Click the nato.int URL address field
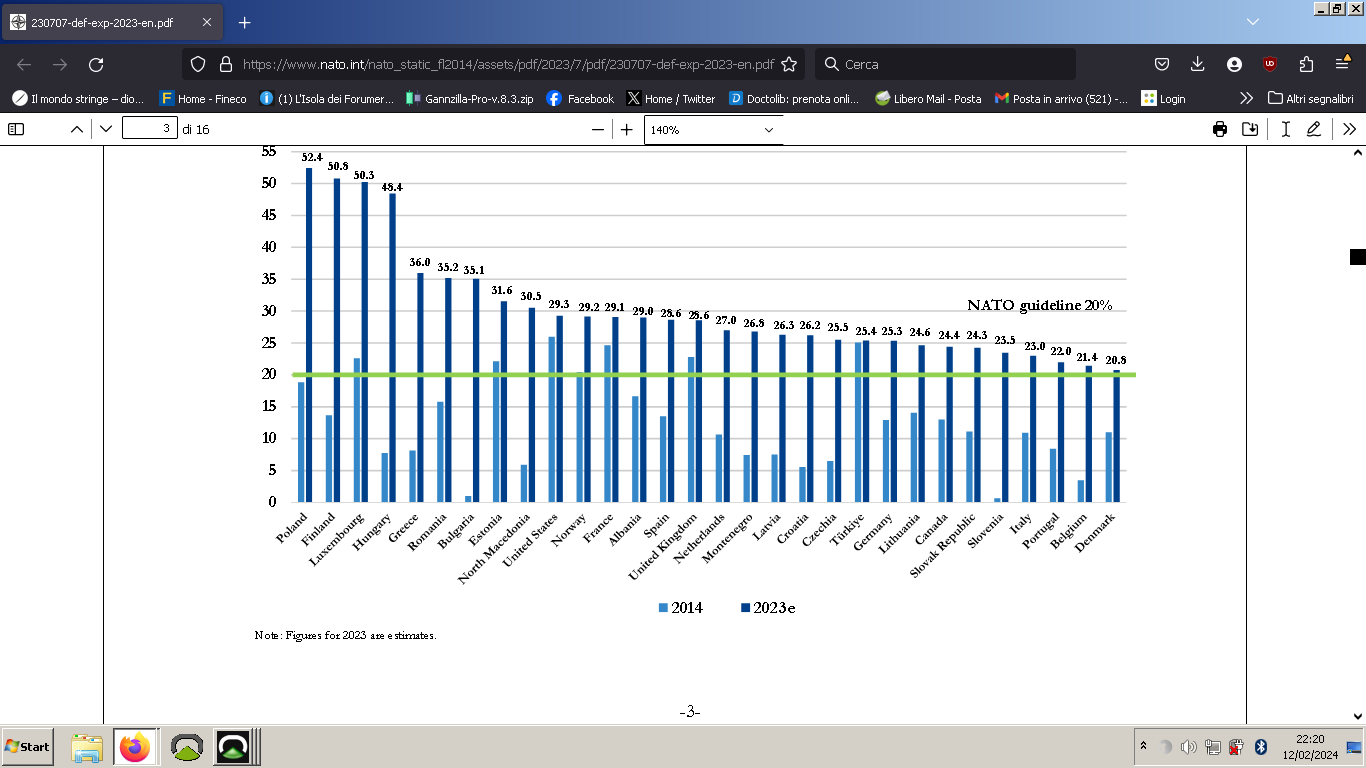This screenshot has width=1366, height=768. pos(508,64)
